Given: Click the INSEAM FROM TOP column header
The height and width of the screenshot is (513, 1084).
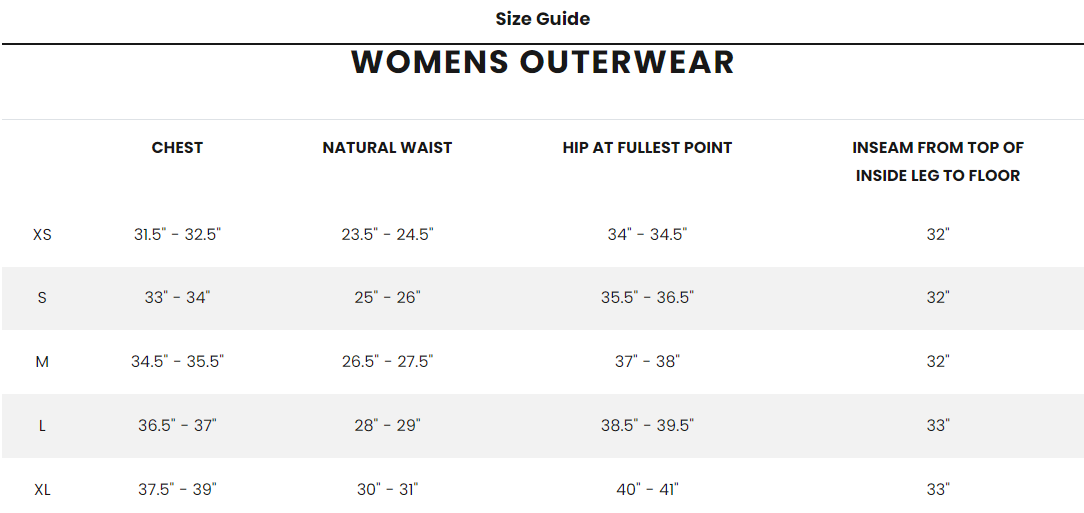Looking at the screenshot, I should click(x=938, y=162).
